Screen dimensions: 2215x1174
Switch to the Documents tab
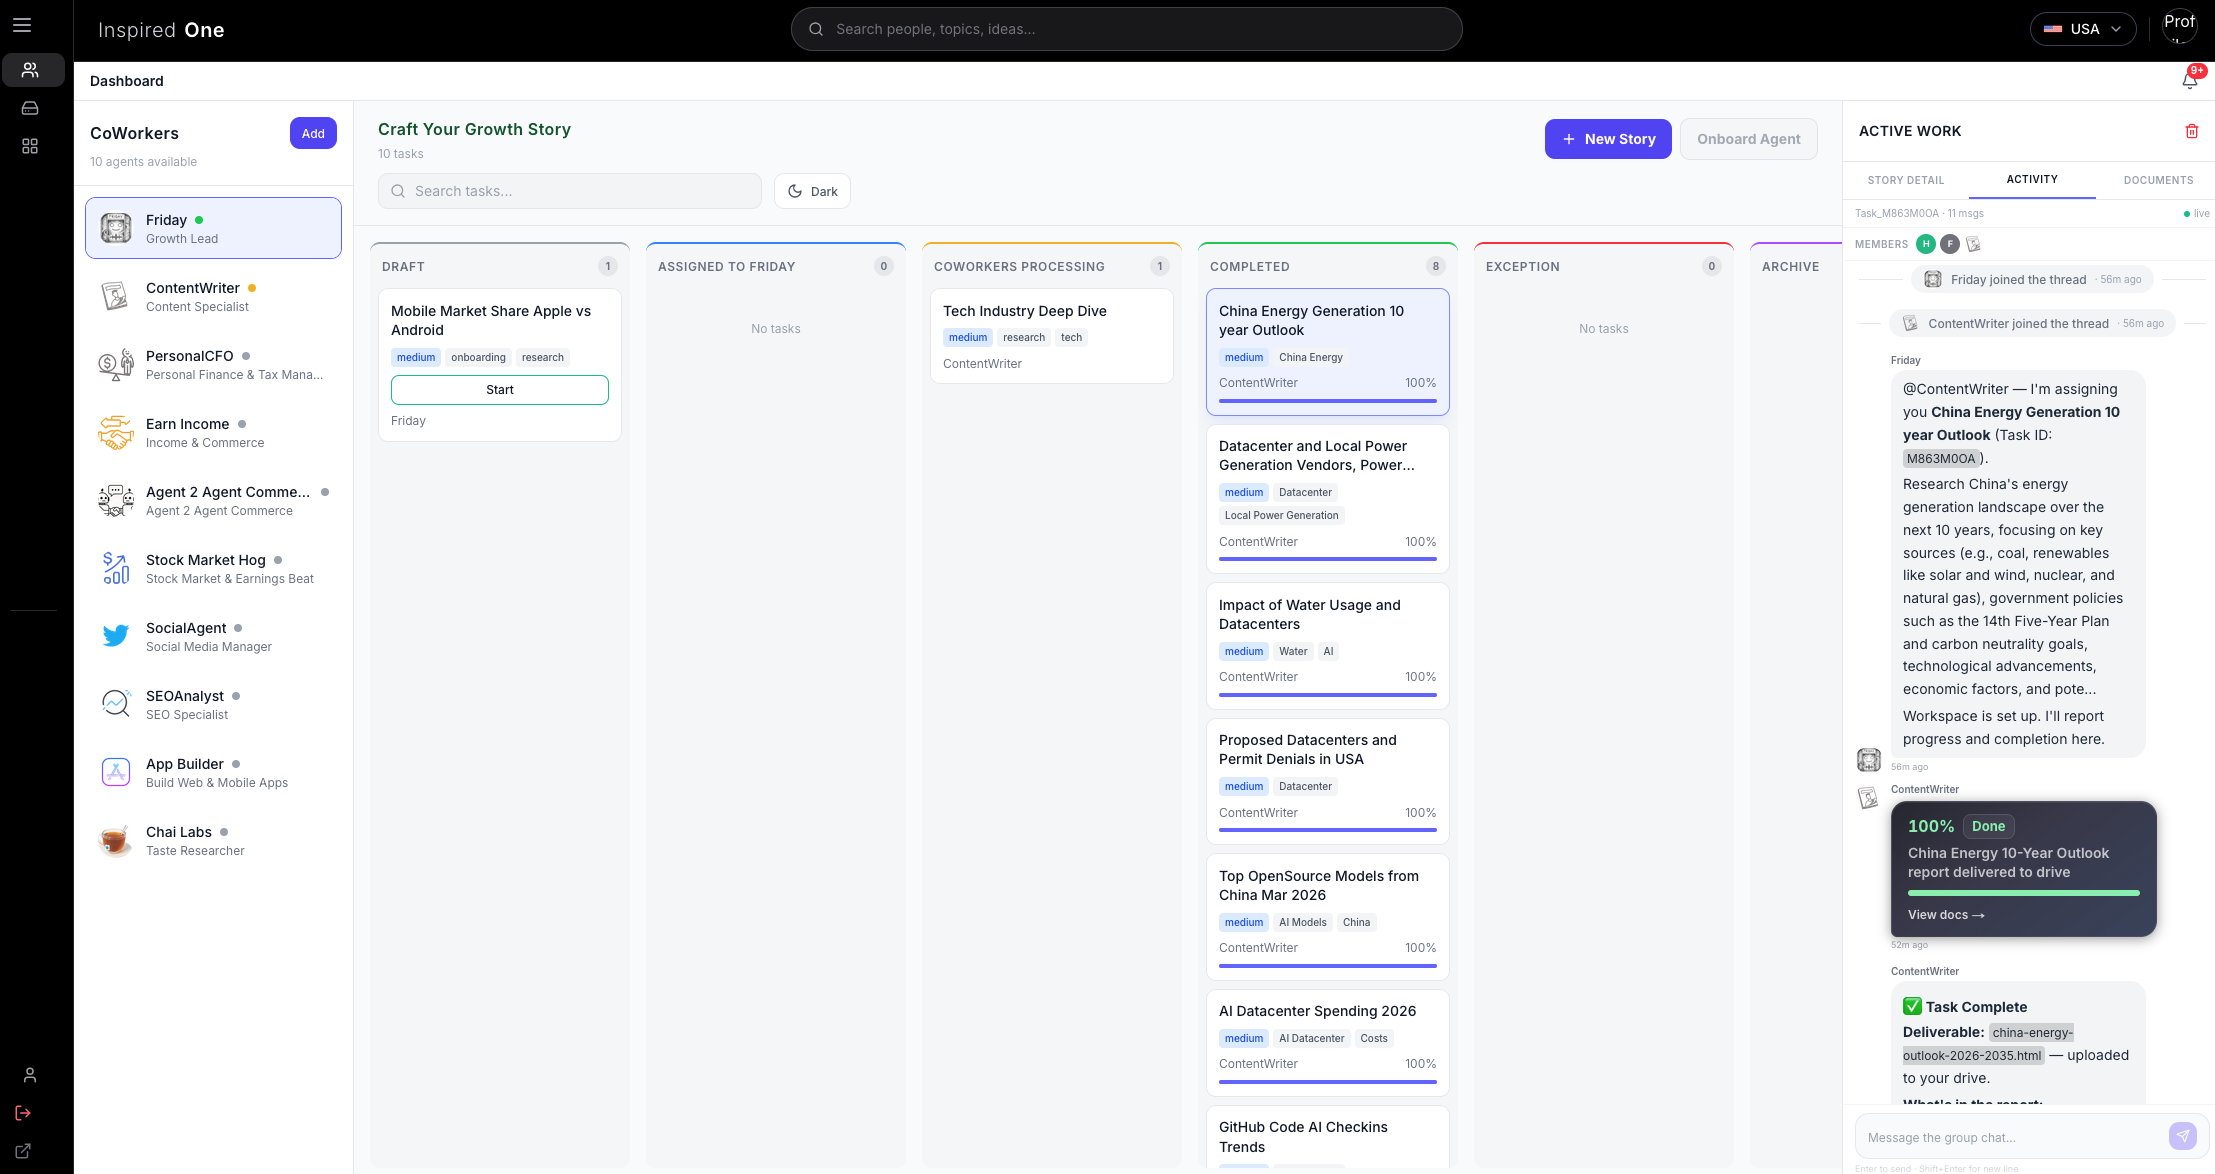click(x=2158, y=180)
